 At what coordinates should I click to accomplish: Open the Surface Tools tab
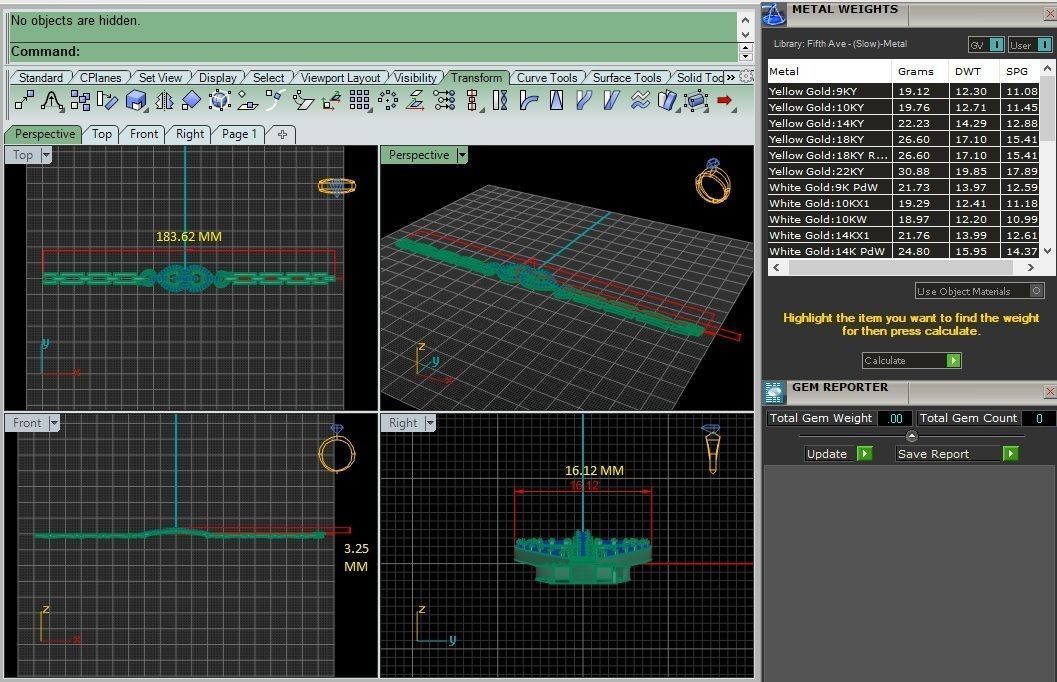pos(627,78)
